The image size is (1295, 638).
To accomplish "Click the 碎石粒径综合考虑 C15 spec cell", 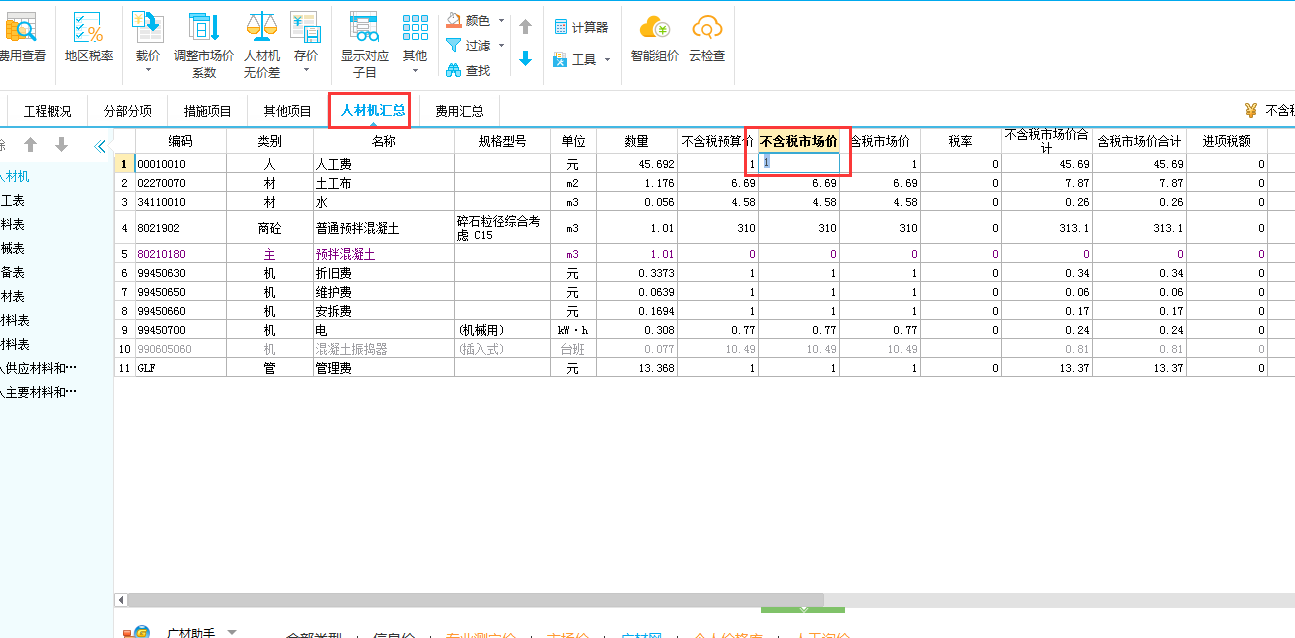I will pos(503,228).
